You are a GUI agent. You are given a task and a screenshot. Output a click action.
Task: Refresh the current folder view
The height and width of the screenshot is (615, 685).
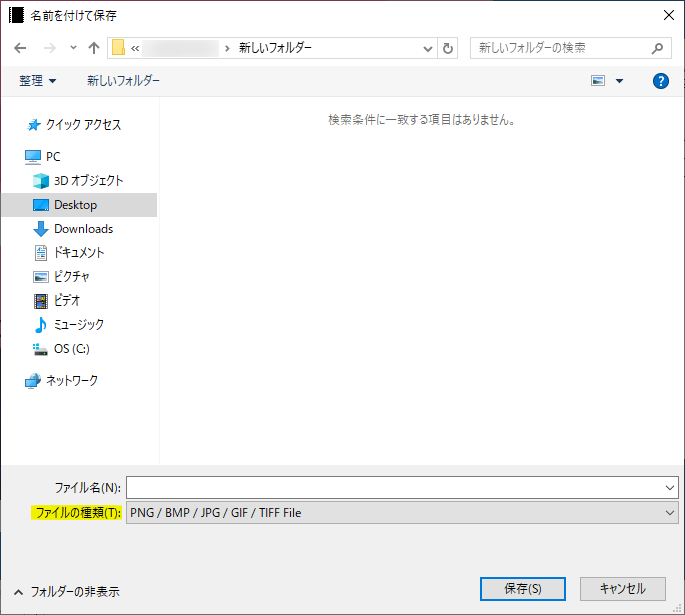tap(448, 48)
